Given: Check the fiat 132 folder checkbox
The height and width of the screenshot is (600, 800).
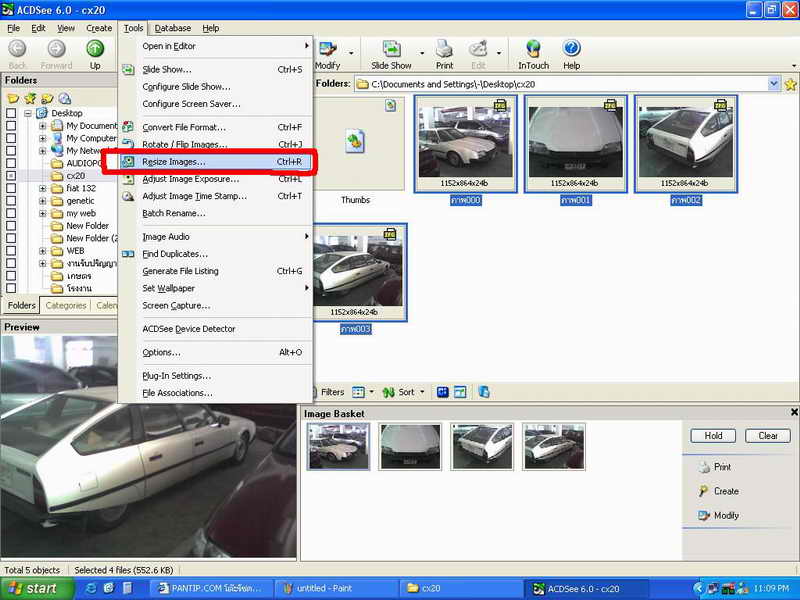Looking at the screenshot, I should (x=11, y=188).
